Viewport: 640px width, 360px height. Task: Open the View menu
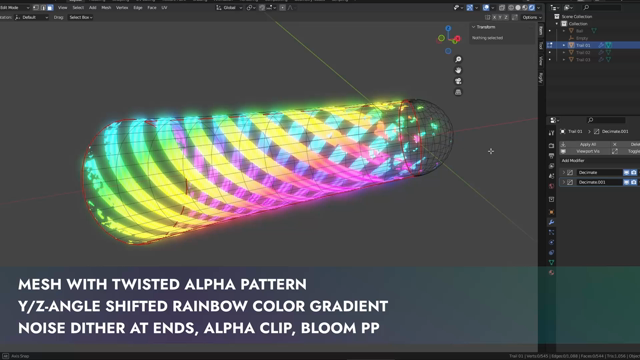[62, 8]
